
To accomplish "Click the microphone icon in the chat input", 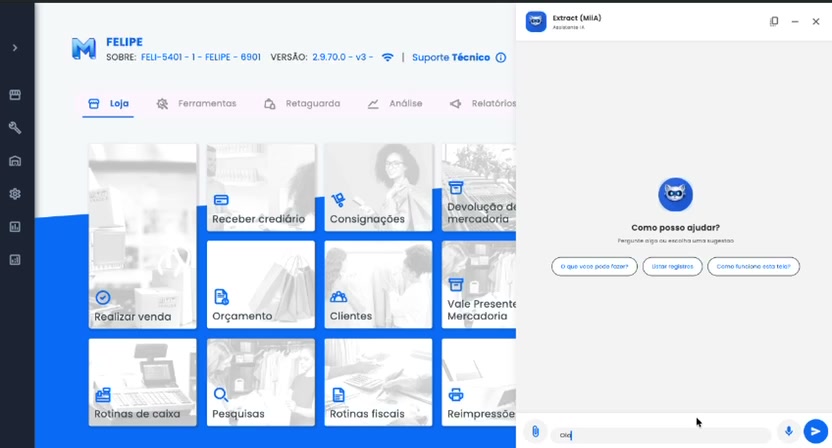I will (x=788, y=431).
